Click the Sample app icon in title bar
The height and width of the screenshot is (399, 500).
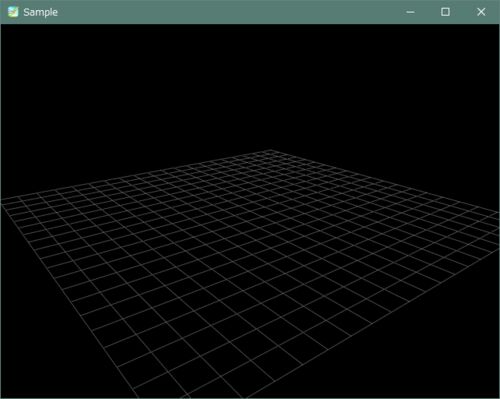pyautogui.click(x=13, y=12)
